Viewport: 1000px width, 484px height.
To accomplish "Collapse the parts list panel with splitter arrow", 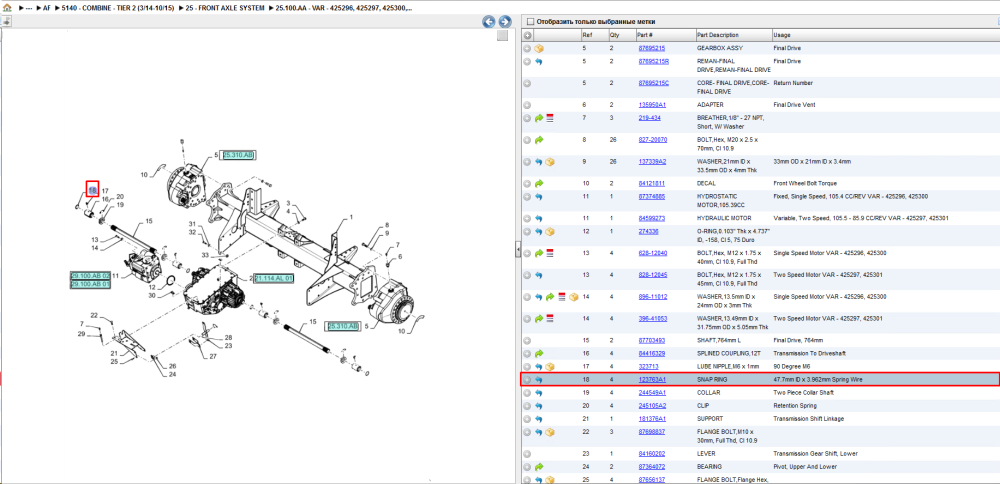I will 518,251.
